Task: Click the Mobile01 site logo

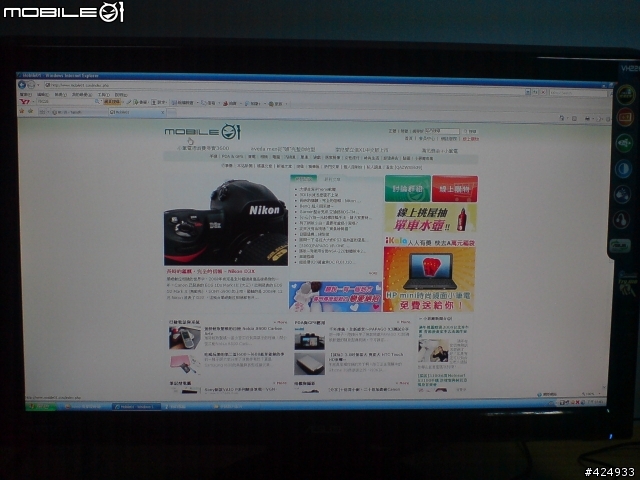Action: pyautogui.click(x=202, y=131)
